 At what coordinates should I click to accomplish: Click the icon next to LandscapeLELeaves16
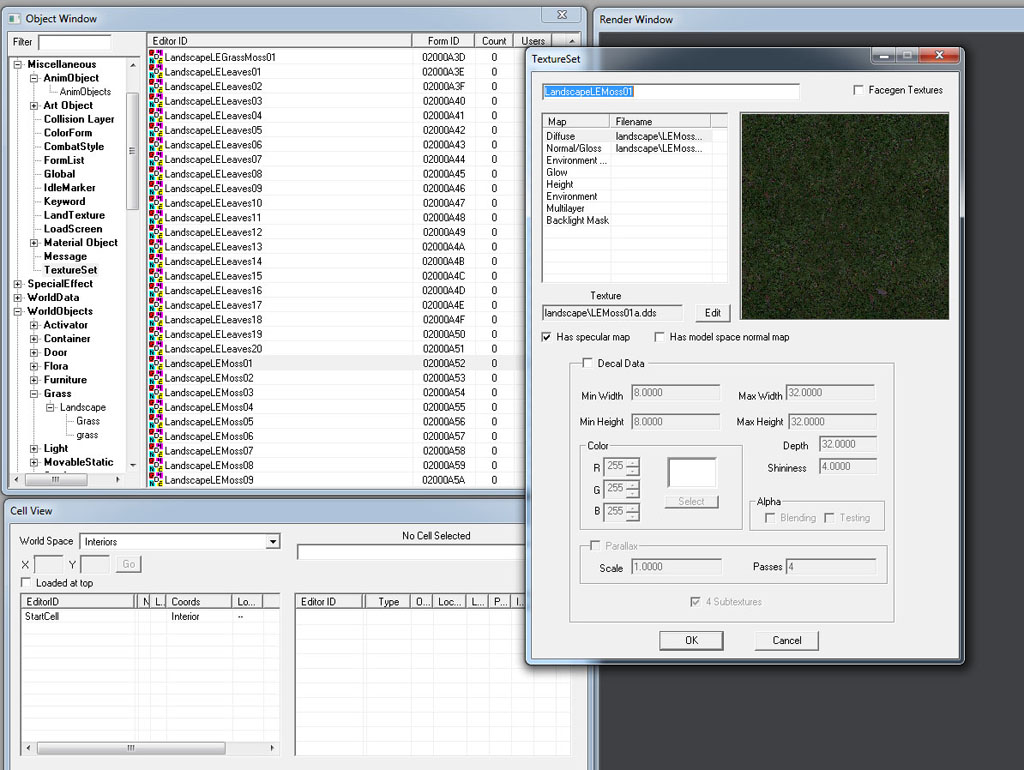[156, 291]
